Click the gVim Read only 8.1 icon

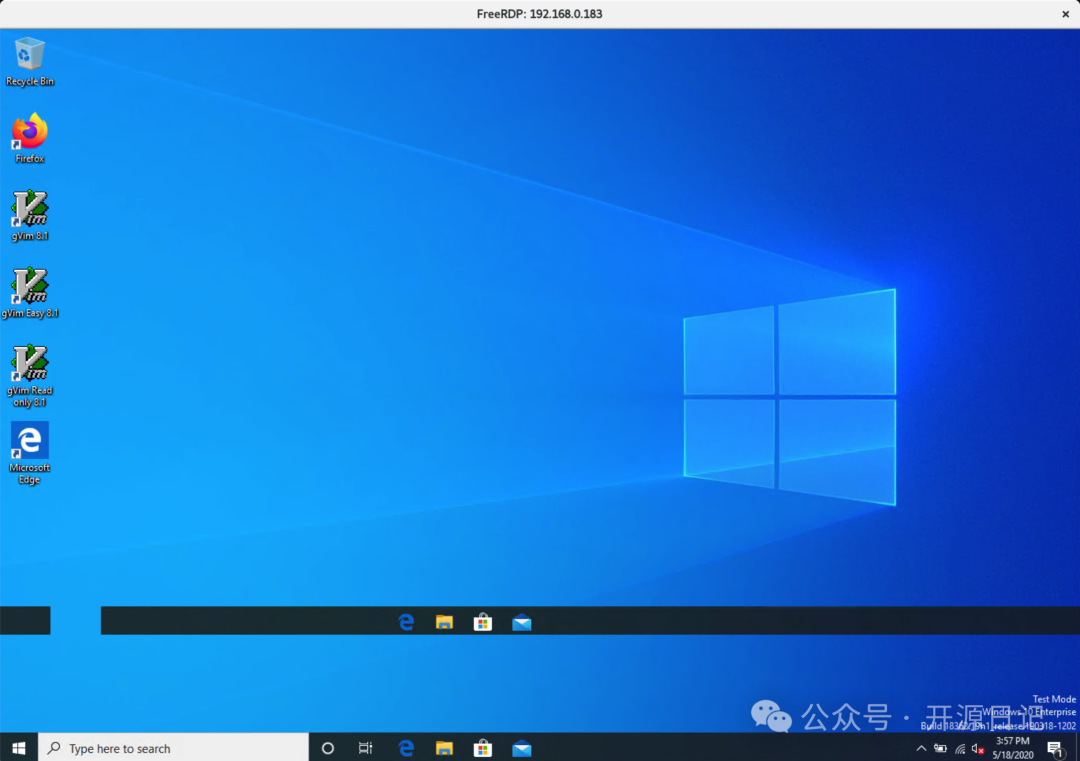tap(30, 364)
